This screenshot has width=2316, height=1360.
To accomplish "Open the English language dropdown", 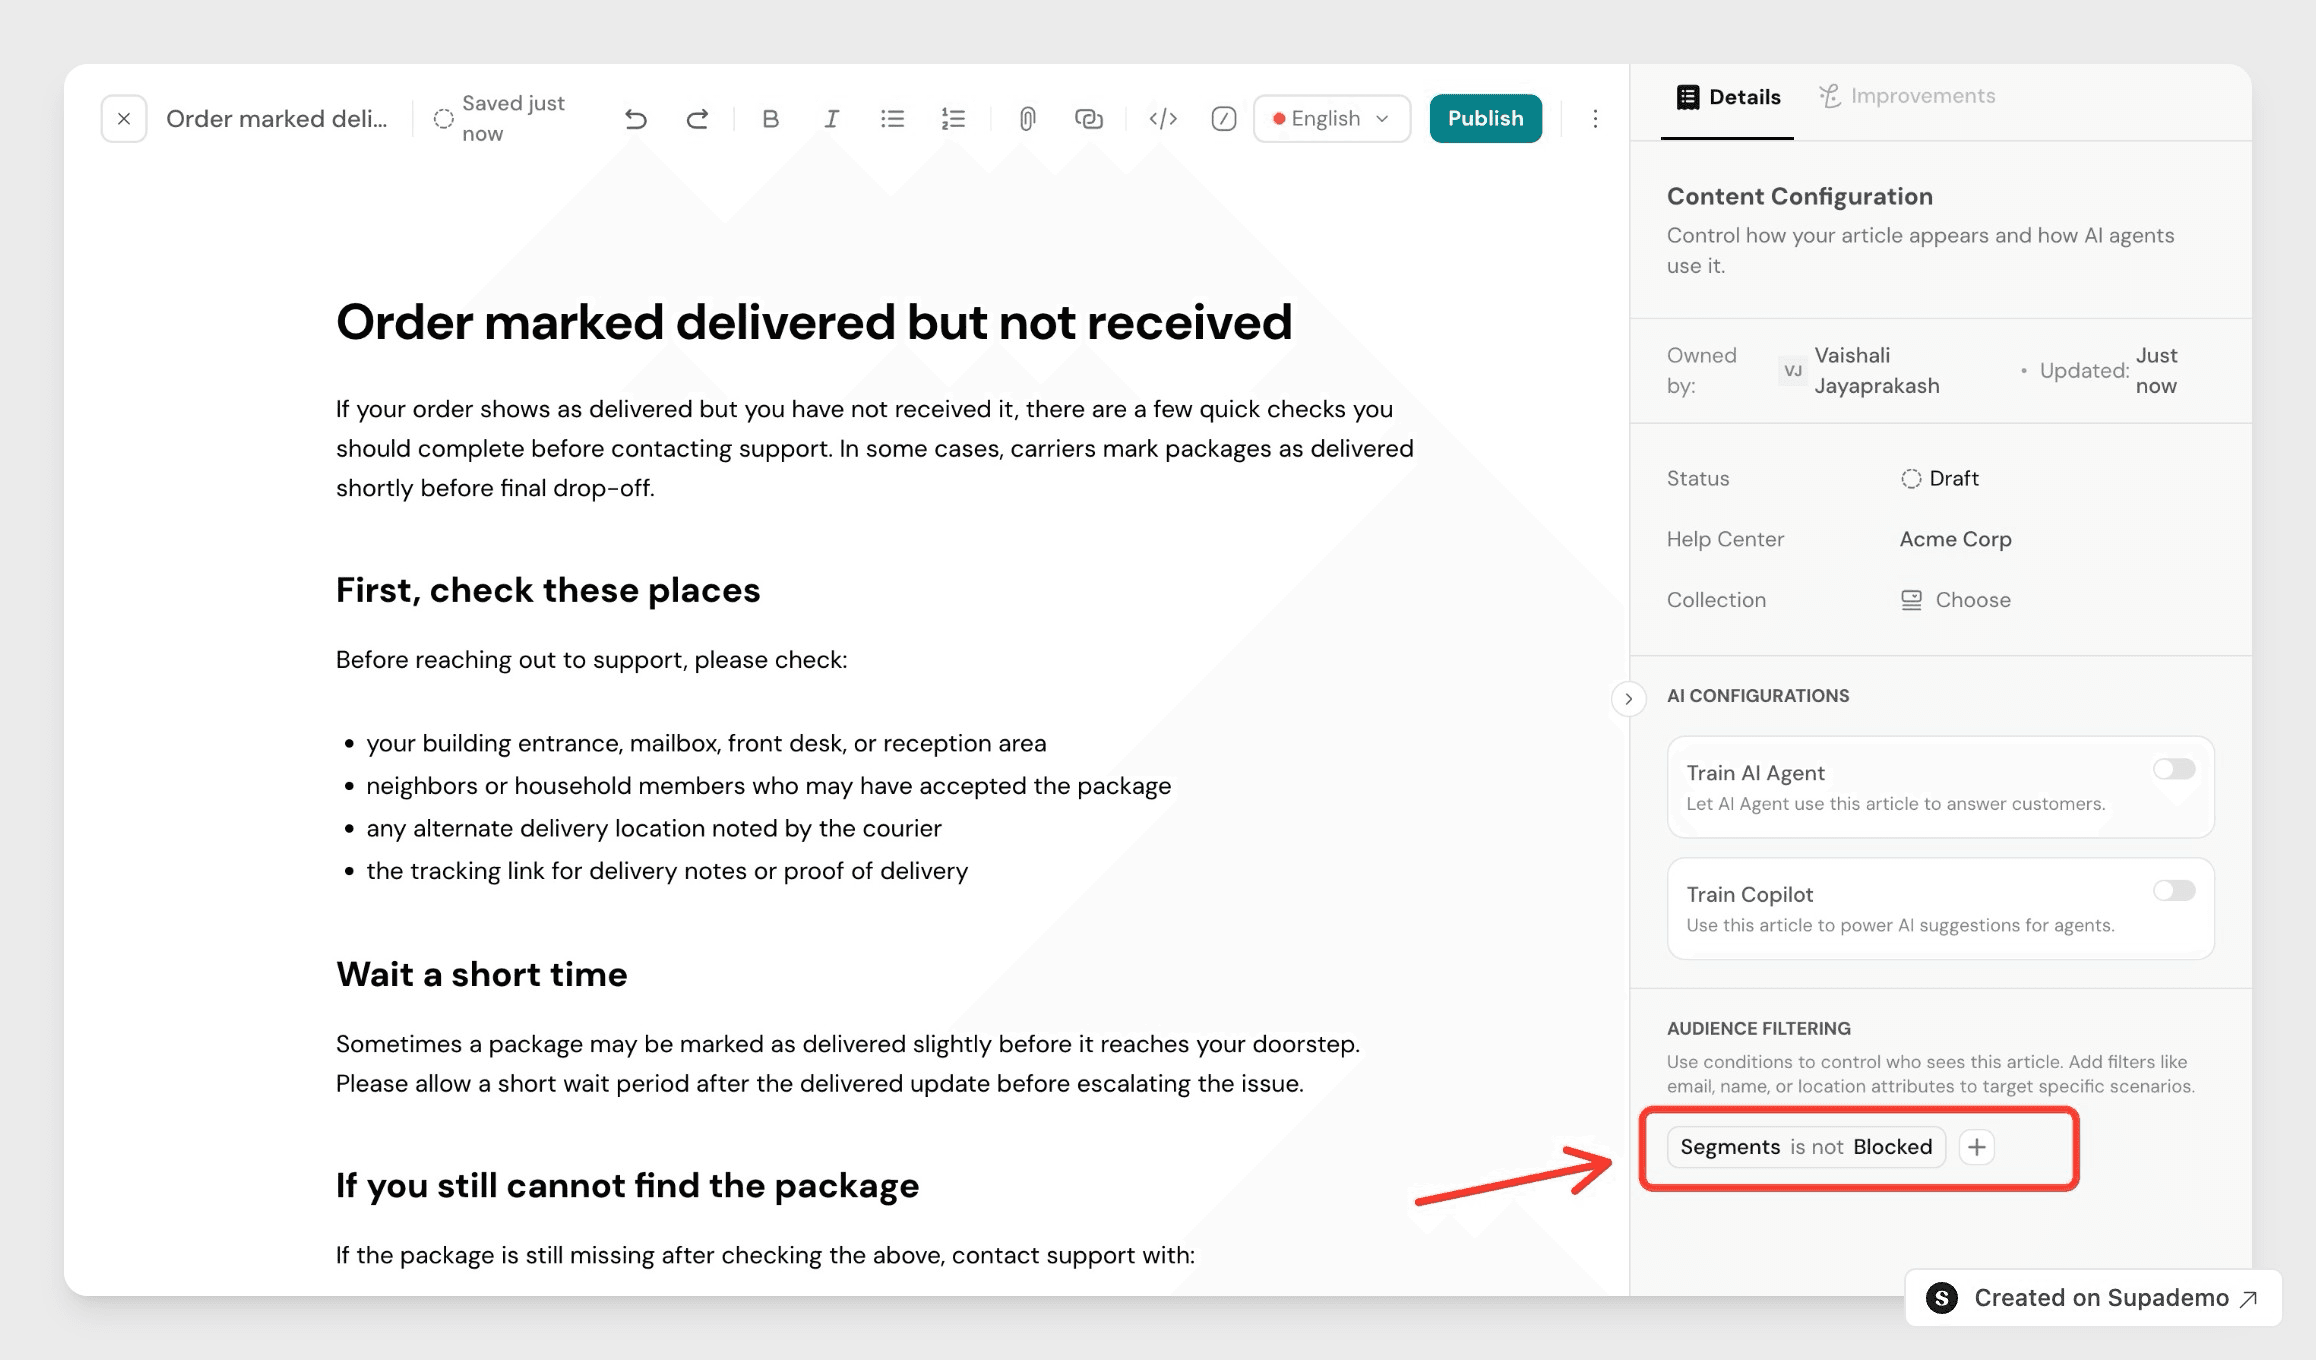I will (x=1332, y=119).
